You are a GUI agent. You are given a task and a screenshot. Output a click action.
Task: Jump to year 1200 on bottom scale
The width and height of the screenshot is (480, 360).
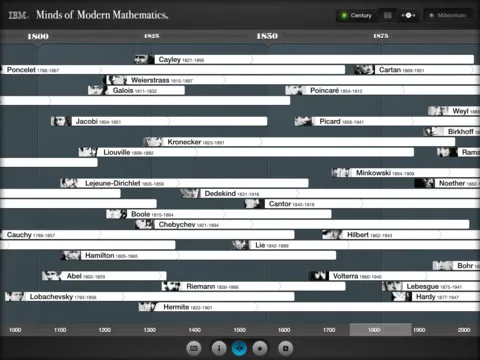point(105,330)
